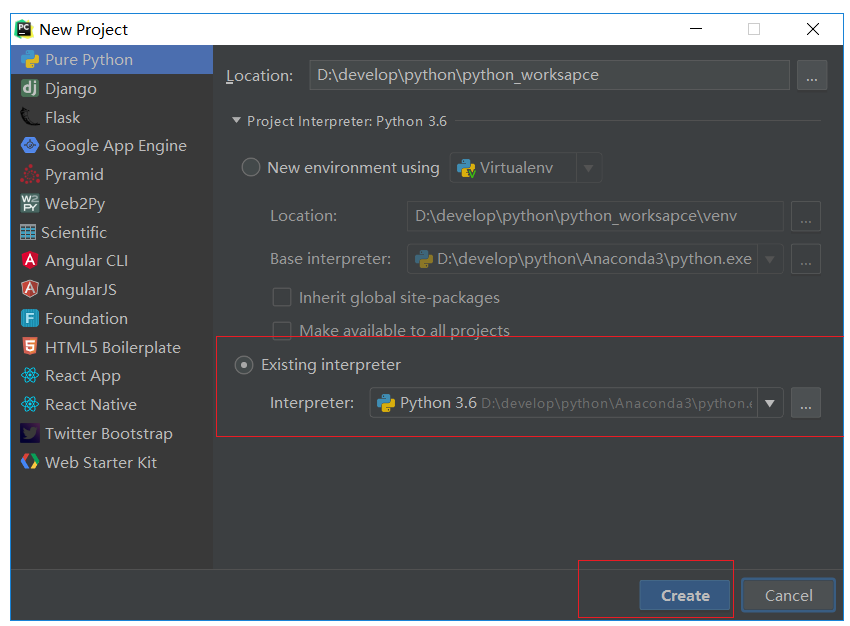Click the Angular CLI icon
The image size is (850, 626).
point(30,261)
